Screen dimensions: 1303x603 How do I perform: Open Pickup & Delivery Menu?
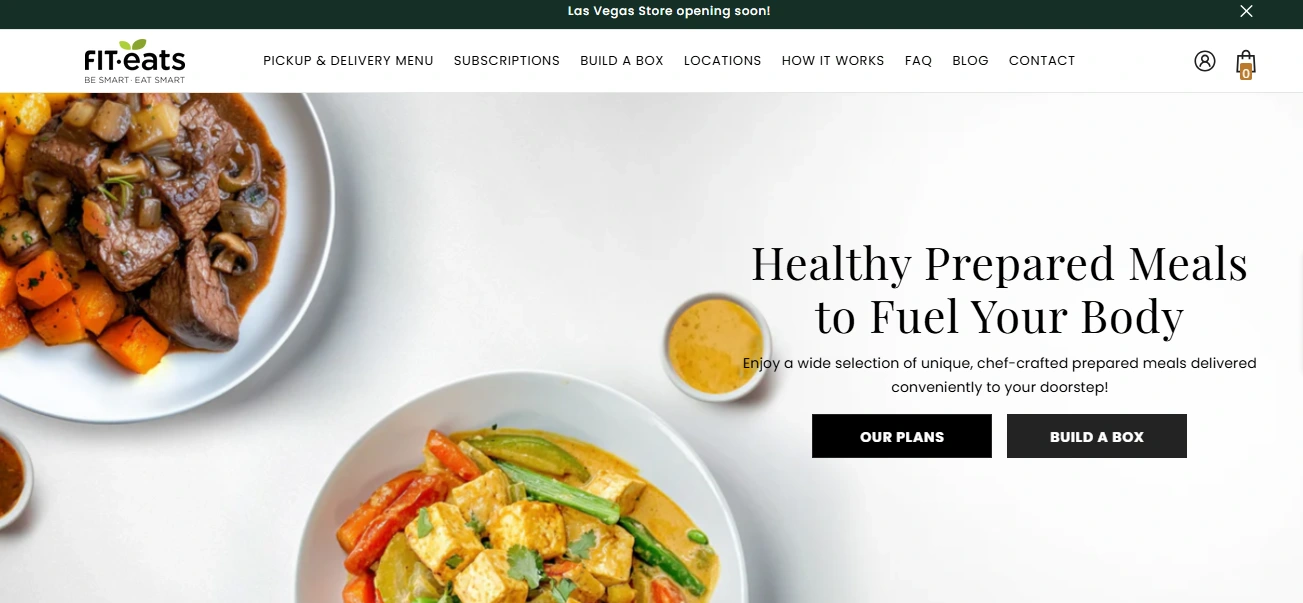coord(348,61)
